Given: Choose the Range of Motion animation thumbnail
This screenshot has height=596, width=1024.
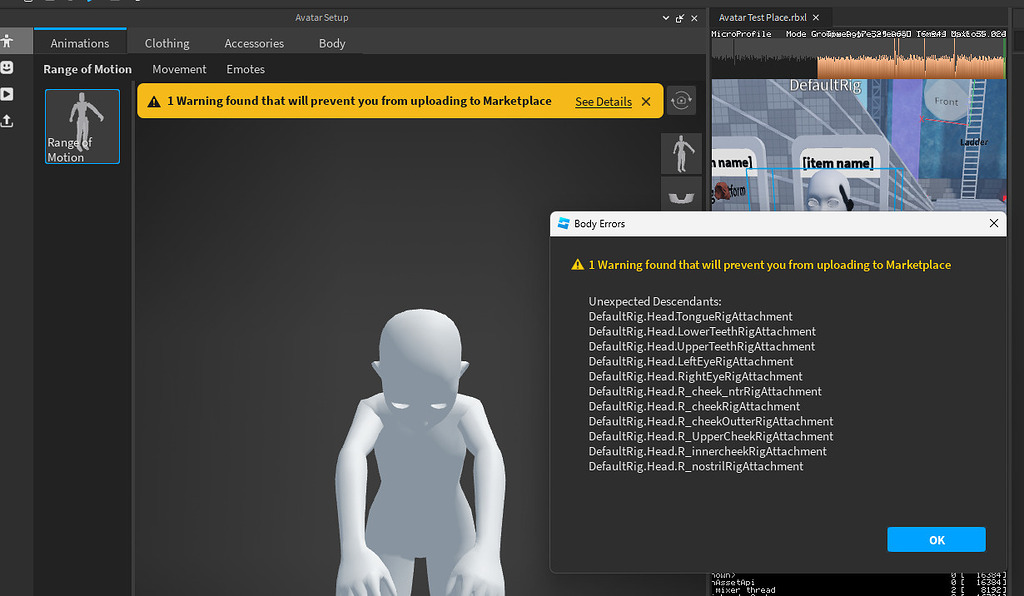Looking at the screenshot, I should tap(82, 127).
